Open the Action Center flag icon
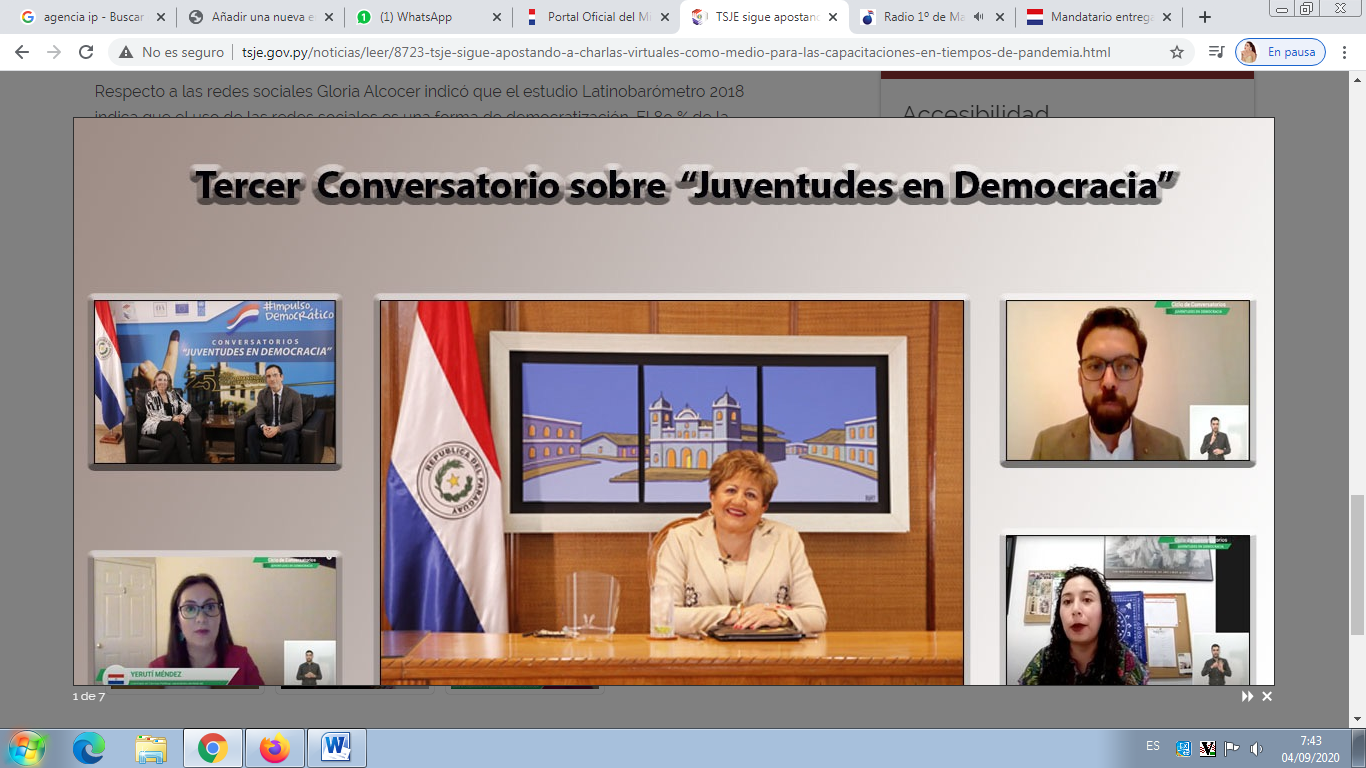 (x=1232, y=748)
